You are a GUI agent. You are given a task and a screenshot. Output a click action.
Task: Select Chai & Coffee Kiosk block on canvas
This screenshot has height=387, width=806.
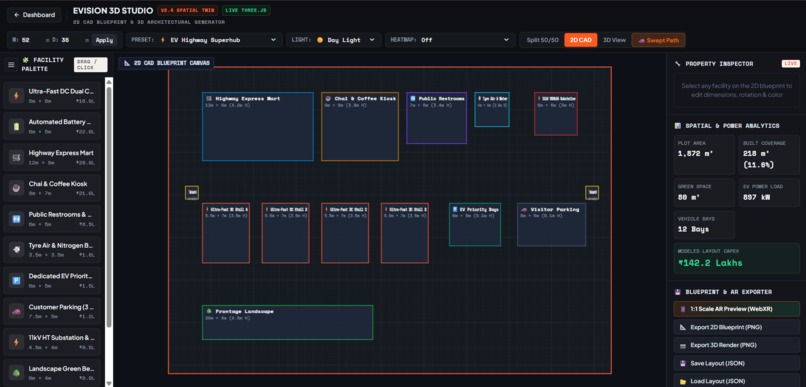click(x=360, y=126)
